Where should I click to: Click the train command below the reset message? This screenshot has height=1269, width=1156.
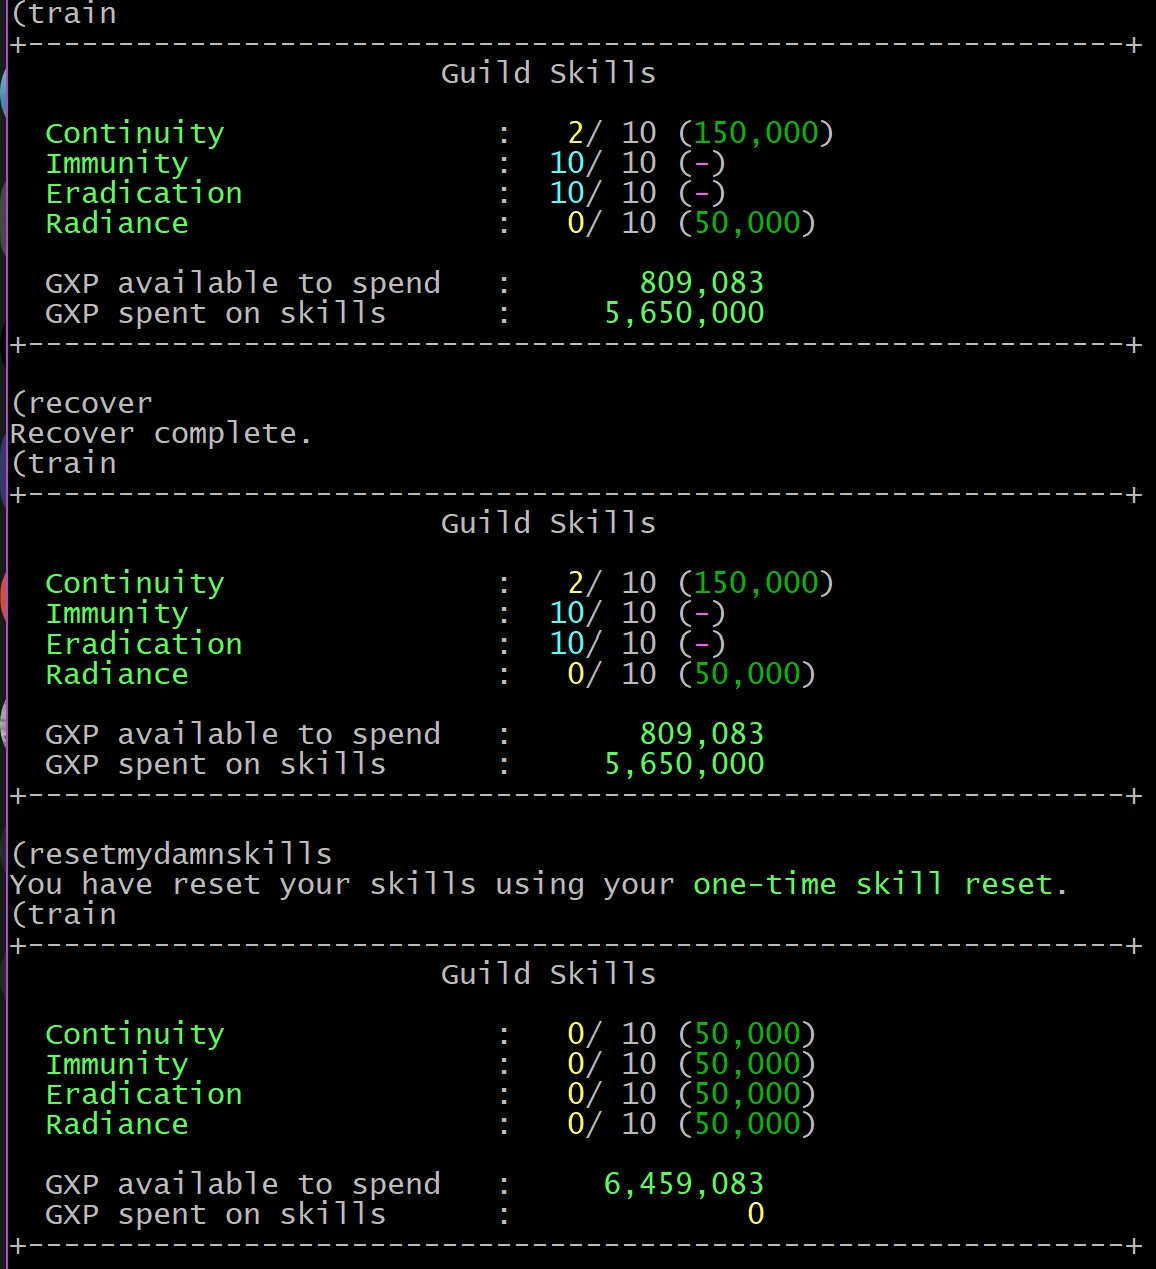tap(70, 914)
